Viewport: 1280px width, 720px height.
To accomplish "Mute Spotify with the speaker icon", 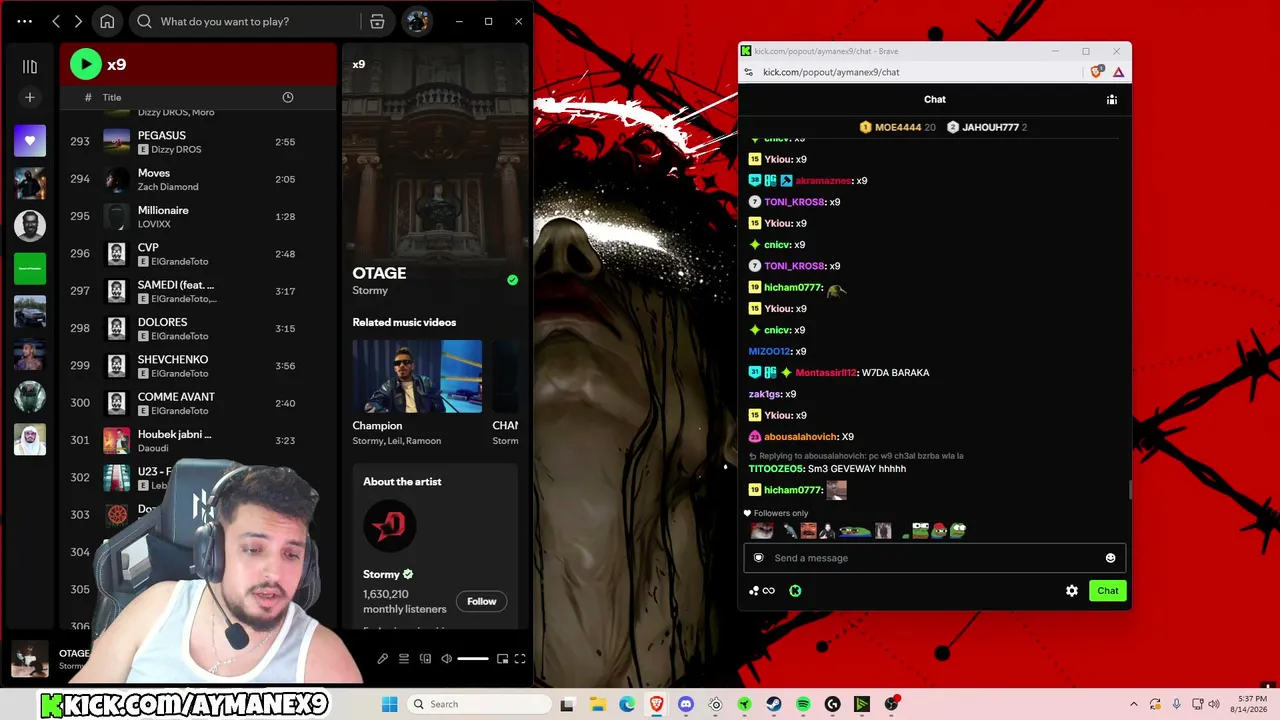I will pos(446,659).
